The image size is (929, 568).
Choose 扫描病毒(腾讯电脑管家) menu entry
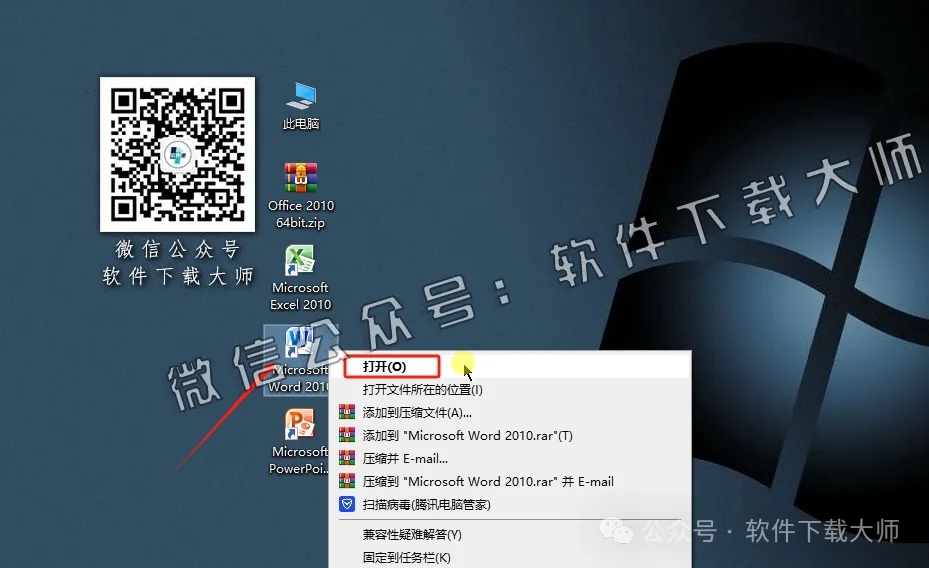[510, 504]
